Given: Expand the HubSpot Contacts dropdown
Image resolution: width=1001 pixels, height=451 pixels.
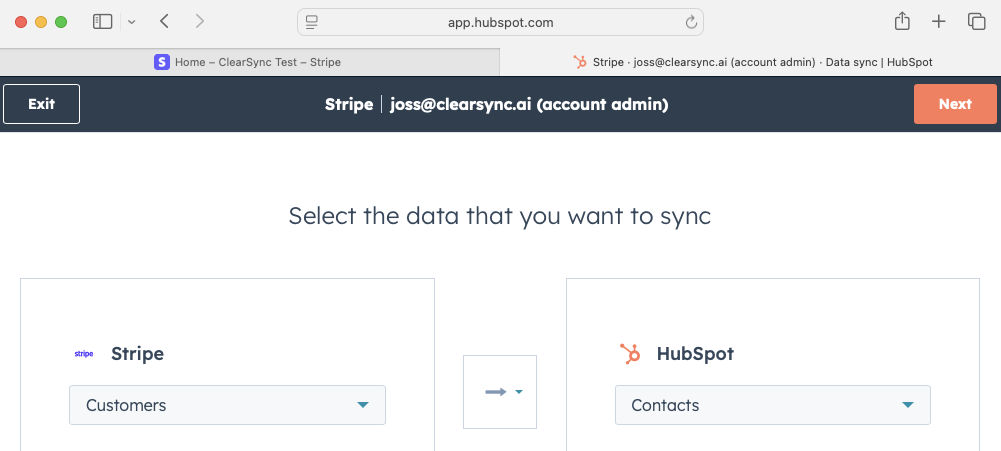Looking at the screenshot, I should (772, 405).
